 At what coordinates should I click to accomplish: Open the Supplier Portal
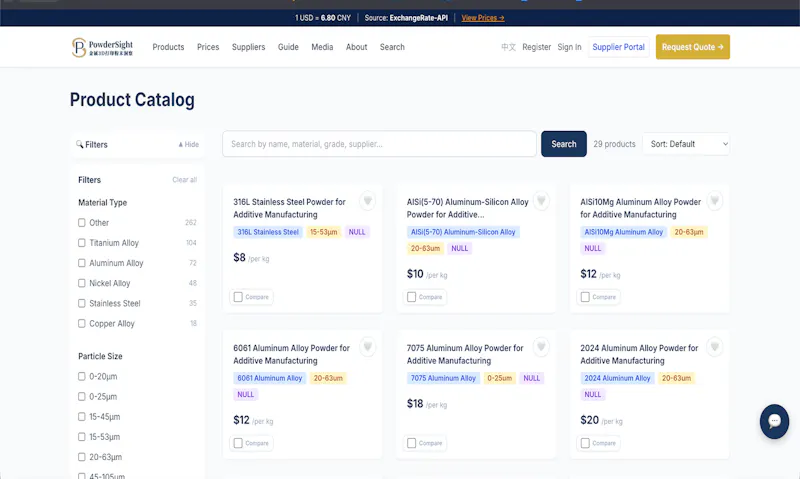(x=618, y=47)
